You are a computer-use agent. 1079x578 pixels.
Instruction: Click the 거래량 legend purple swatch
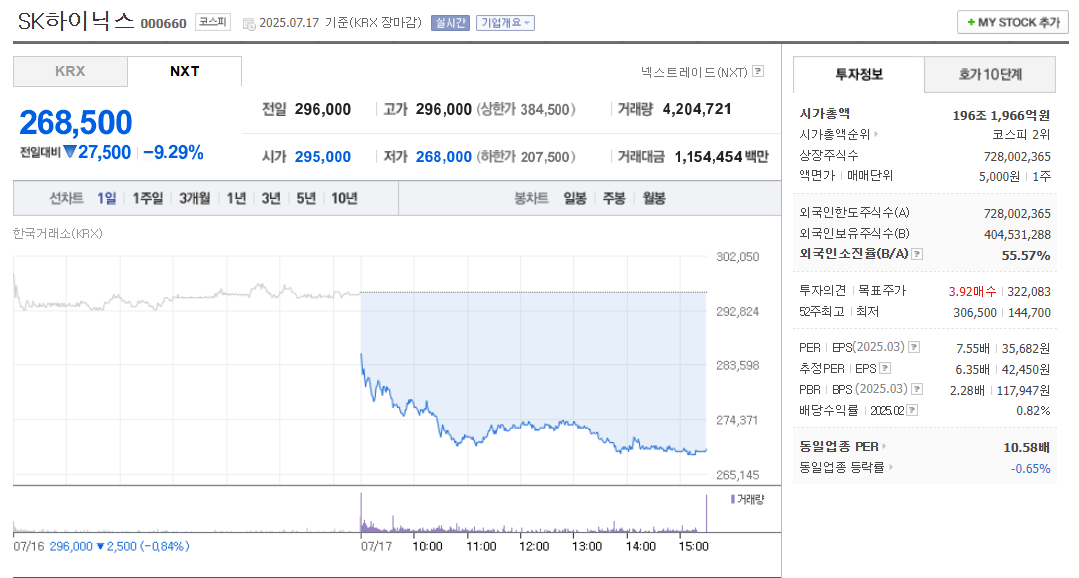pos(733,499)
